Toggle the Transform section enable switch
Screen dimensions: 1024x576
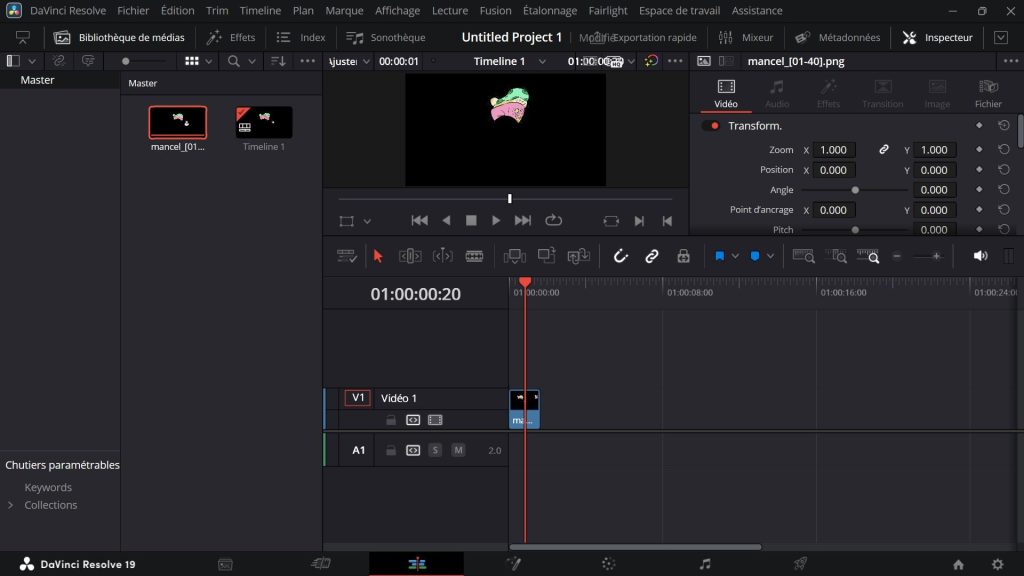pyautogui.click(x=711, y=126)
